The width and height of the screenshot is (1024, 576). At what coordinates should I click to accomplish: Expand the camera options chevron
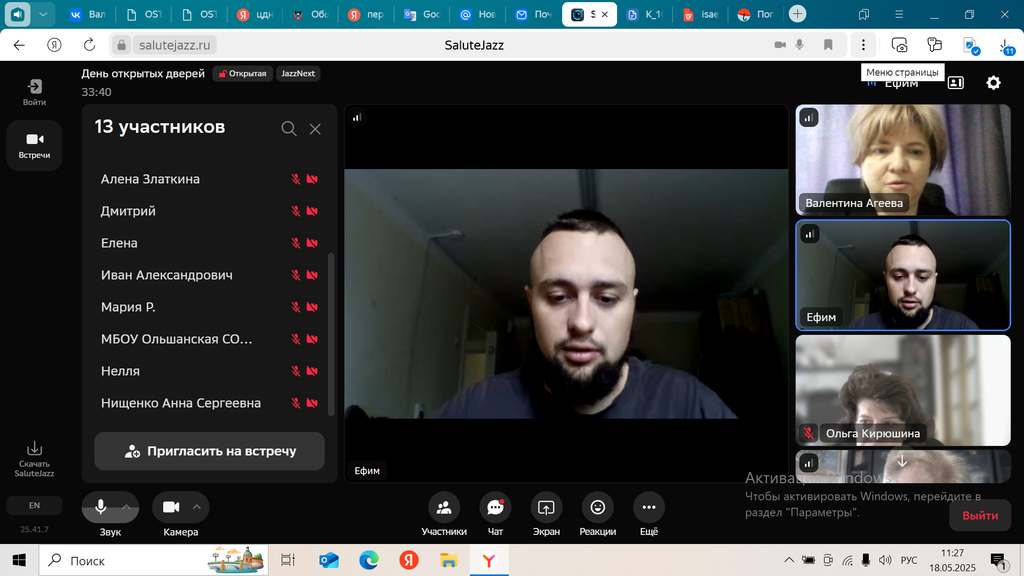click(197, 507)
